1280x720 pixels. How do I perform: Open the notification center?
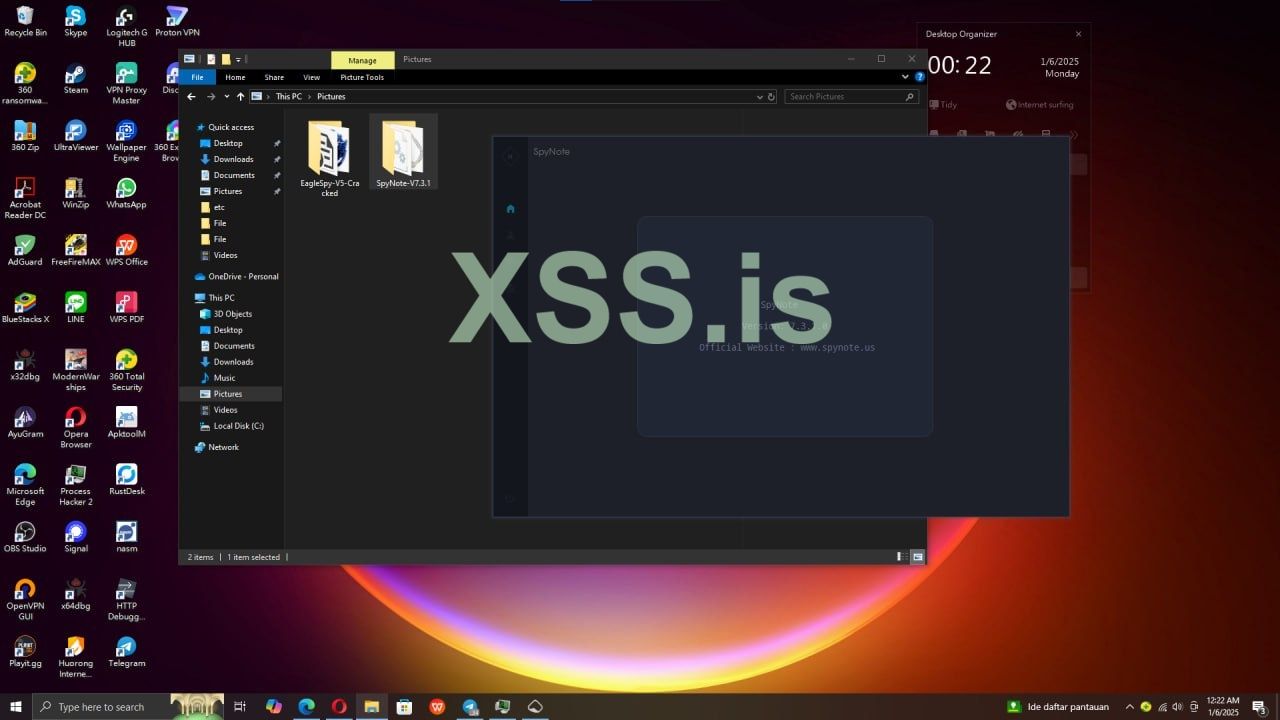click(x=1259, y=707)
